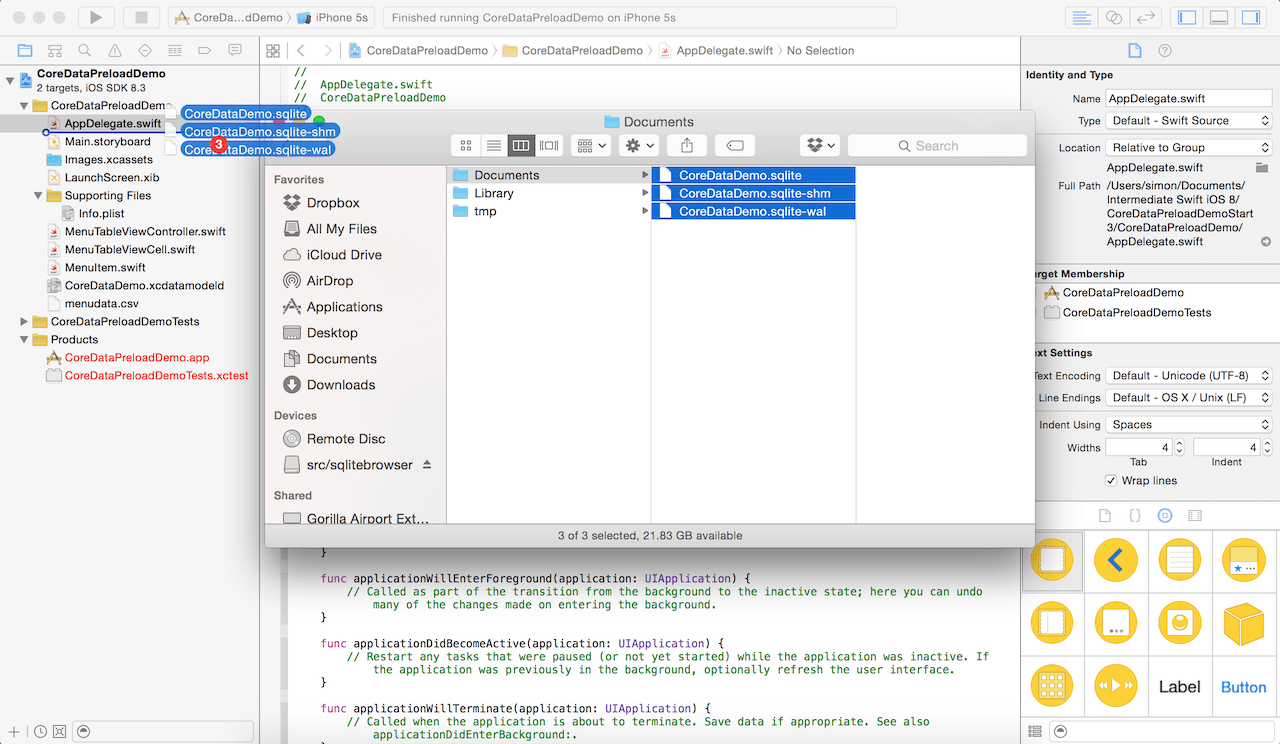Open the Quick Help inspector
This screenshot has width=1280, height=744.
coord(1165,51)
